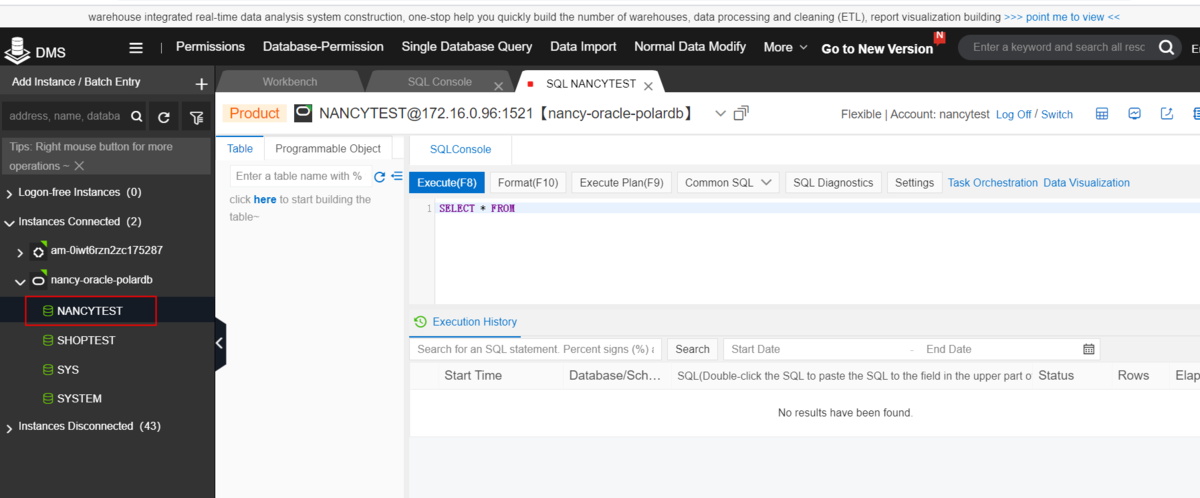
Task: Open the table grid icon at top right
Action: point(1102,114)
